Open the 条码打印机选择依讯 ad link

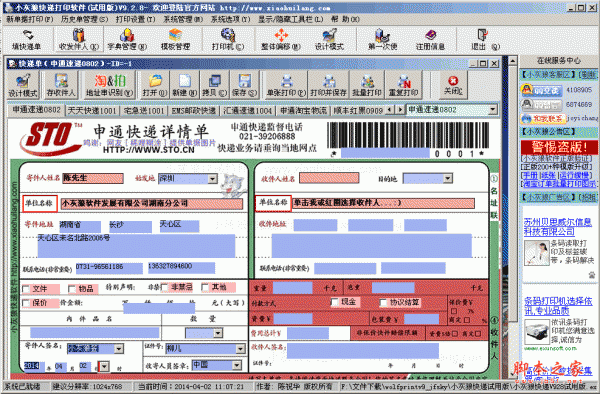[558, 306]
